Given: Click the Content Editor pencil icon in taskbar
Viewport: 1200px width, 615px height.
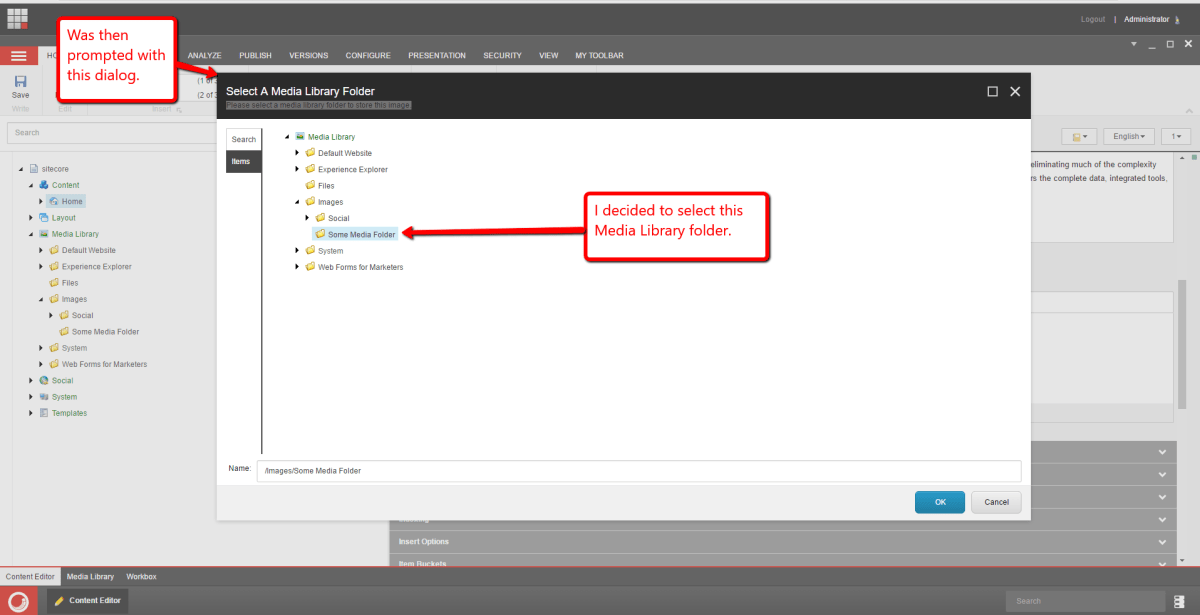Looking at the screenshot, I should 60,600.
